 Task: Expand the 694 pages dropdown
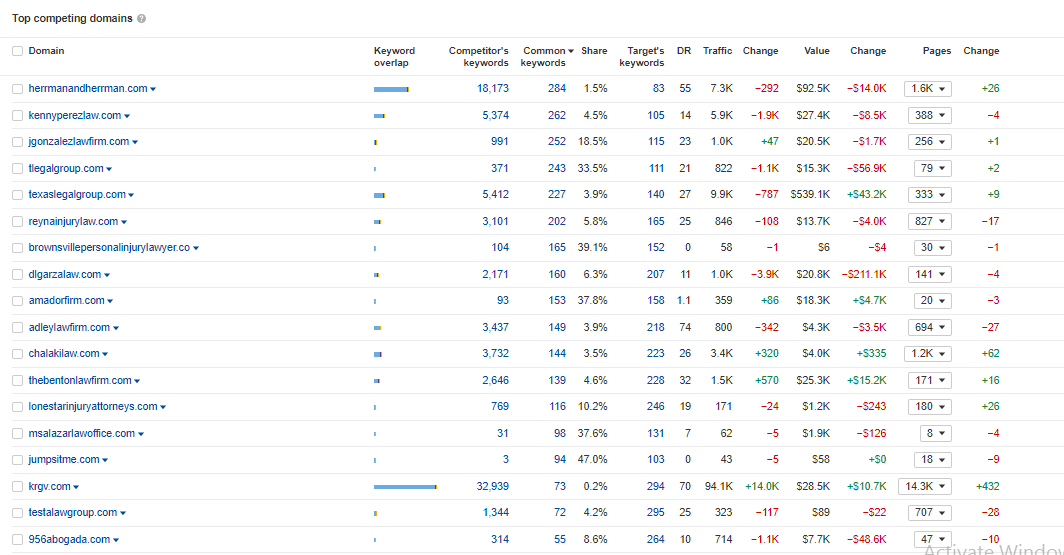[x=930, y=327]
